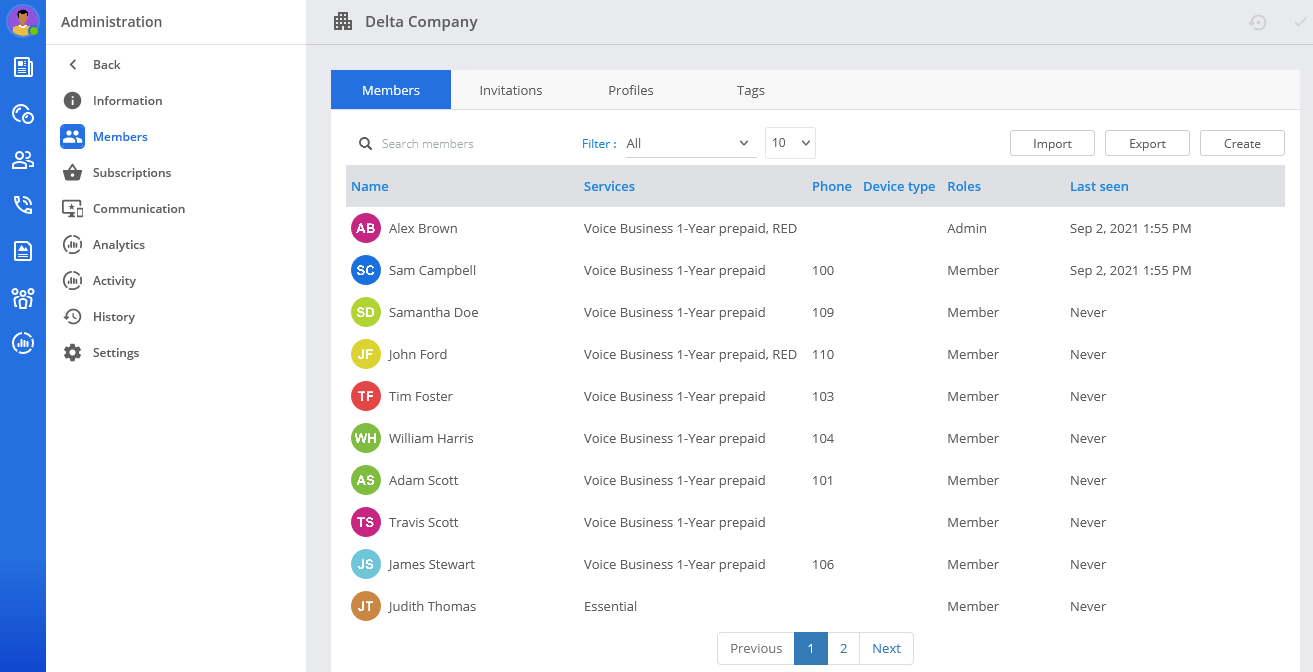
Task: Click Alex Brown's AB avatar
Action: 366,229
